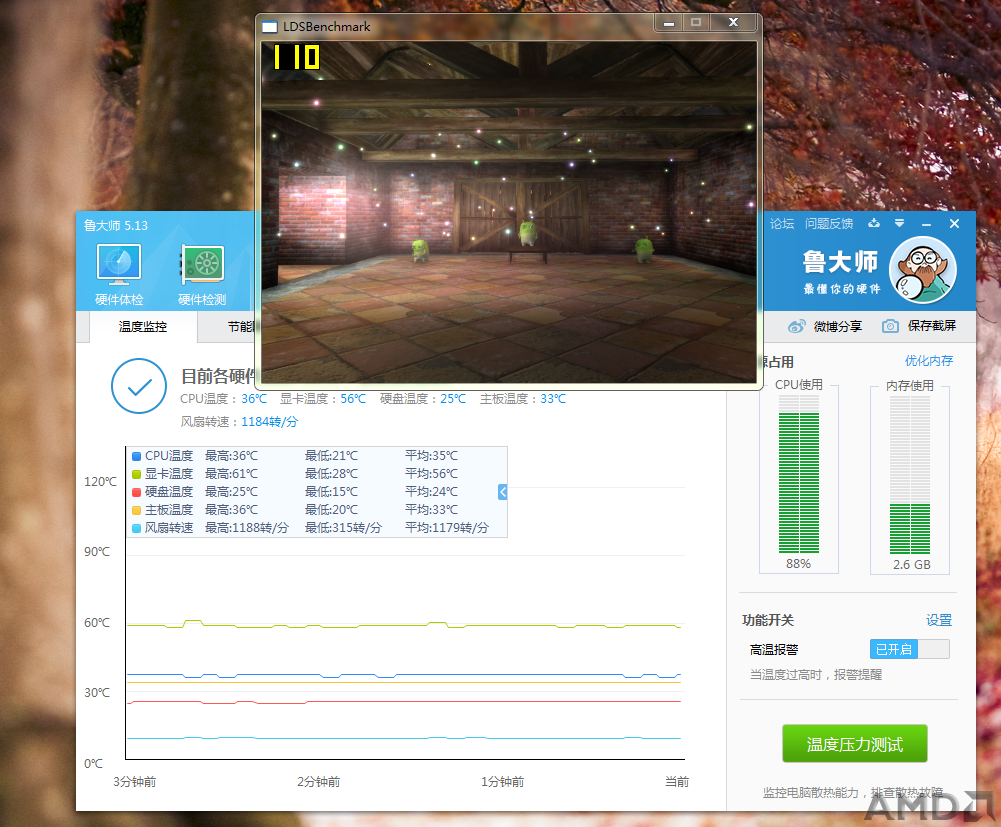Switch to the 温度监控 tab
1001x827 pixels.
click(142, 327)
